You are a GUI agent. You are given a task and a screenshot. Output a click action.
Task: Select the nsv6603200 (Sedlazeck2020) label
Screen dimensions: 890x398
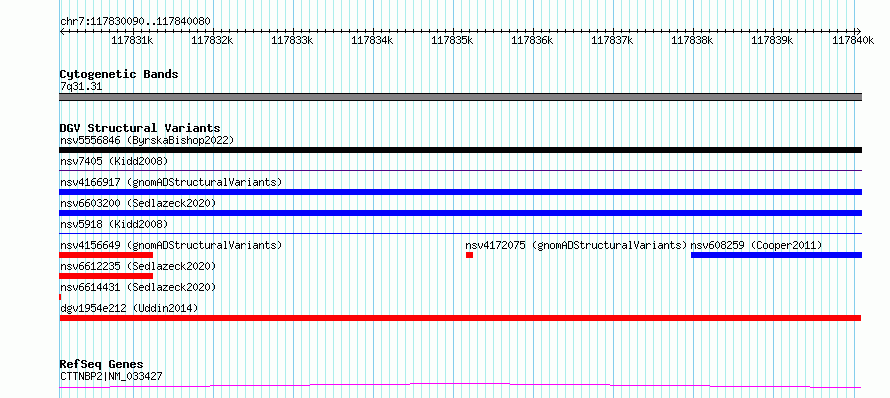(138, 203)
